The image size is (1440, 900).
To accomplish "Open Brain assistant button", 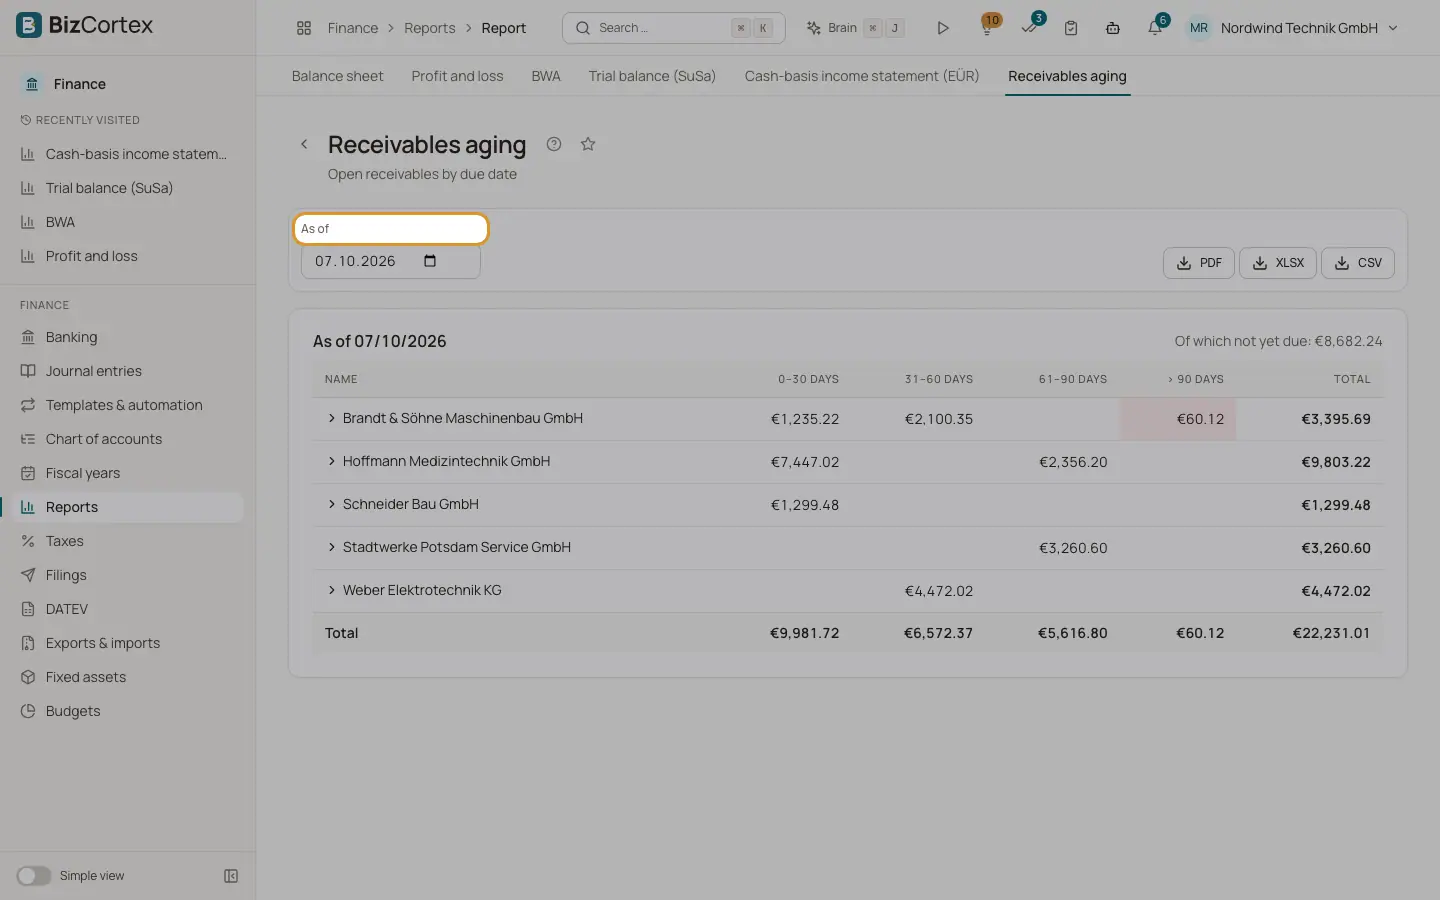I will (855, 28).
